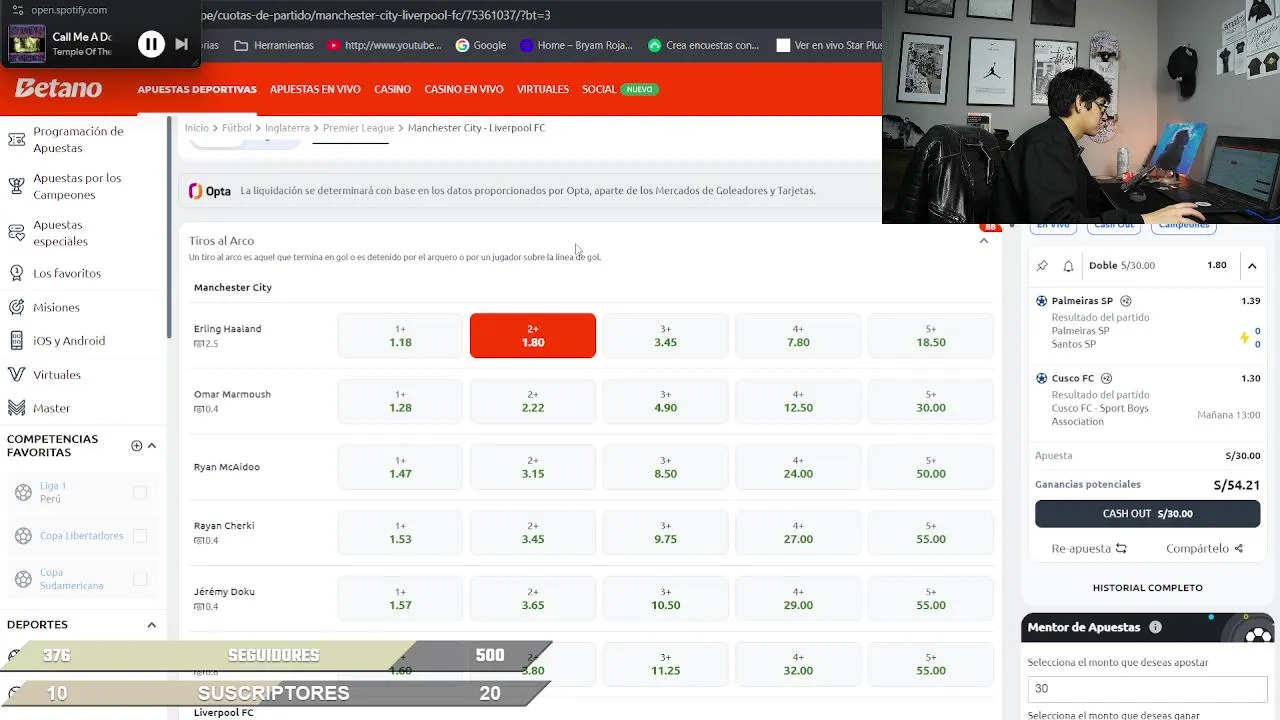Open Programación de Apuestas sidebar icon
Image resolution: width=1280 pixels, height=720 pixels.
click(16, 139)
